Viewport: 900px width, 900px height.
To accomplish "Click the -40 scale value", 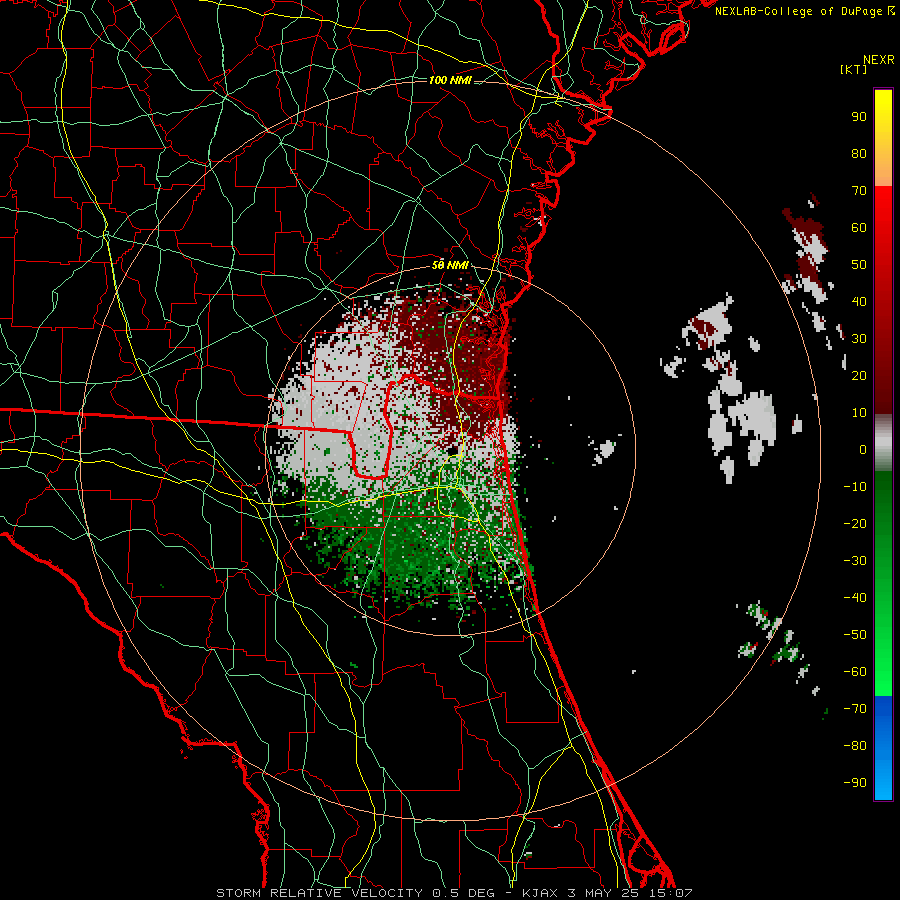I will click(x=855, y=598).
